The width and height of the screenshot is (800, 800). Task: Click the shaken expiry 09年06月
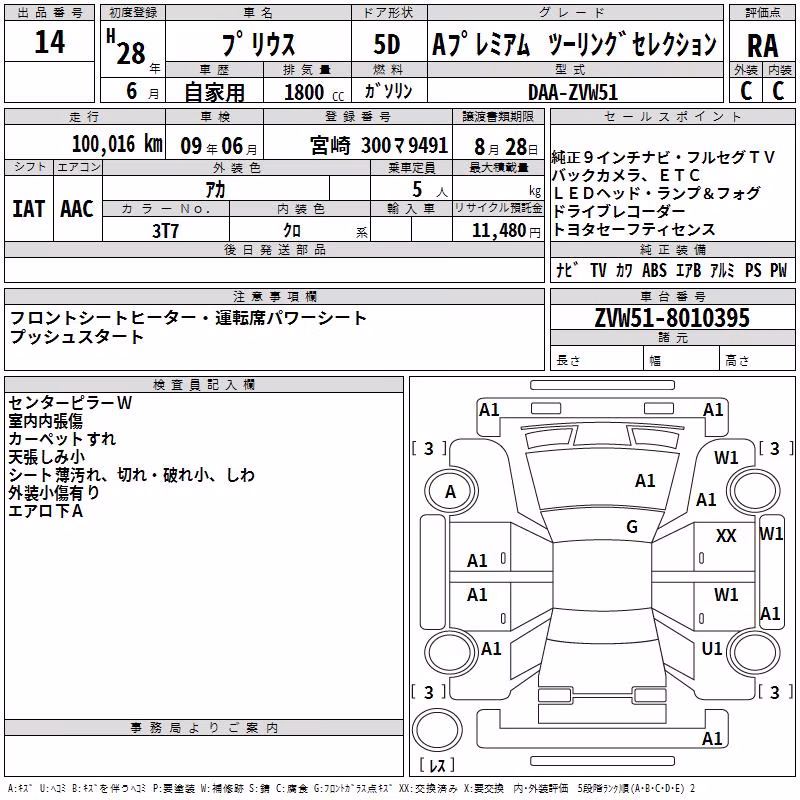(x=219, y=147)
